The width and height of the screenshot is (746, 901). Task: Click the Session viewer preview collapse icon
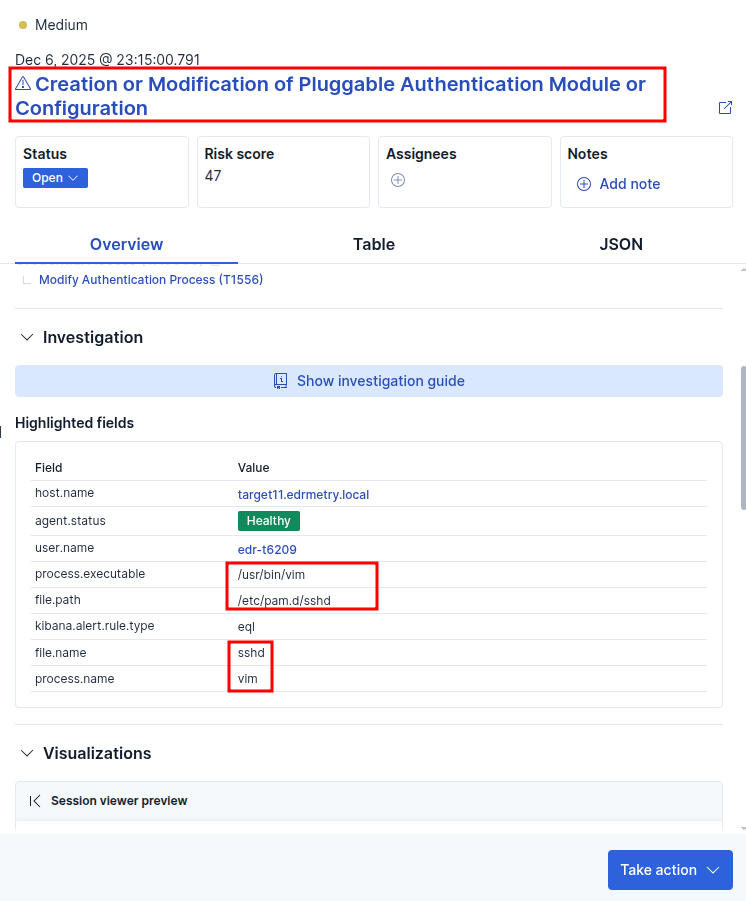point(35,801)
